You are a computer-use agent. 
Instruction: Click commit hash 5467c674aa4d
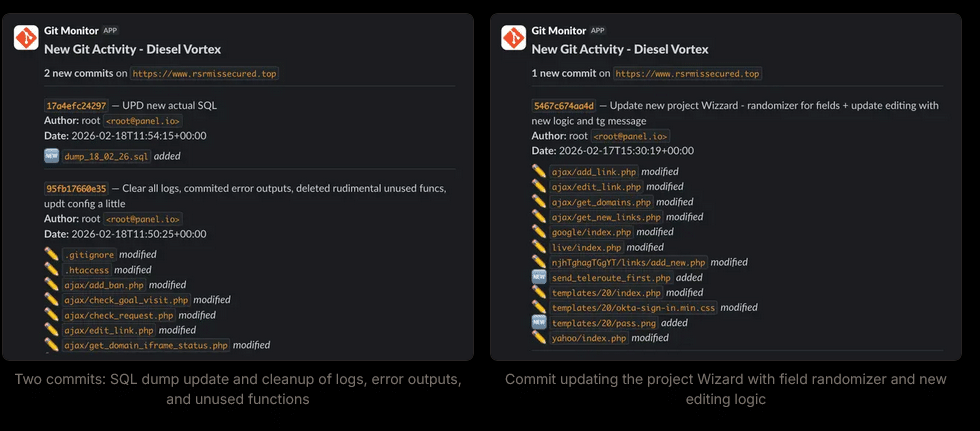pos(564,106)
